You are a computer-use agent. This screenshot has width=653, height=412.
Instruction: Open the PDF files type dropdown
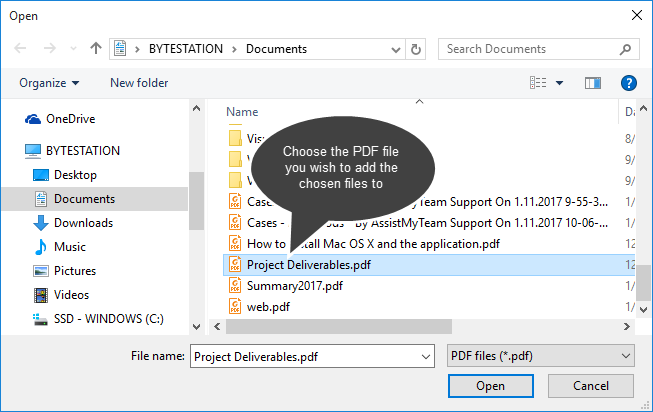point(538,355)
